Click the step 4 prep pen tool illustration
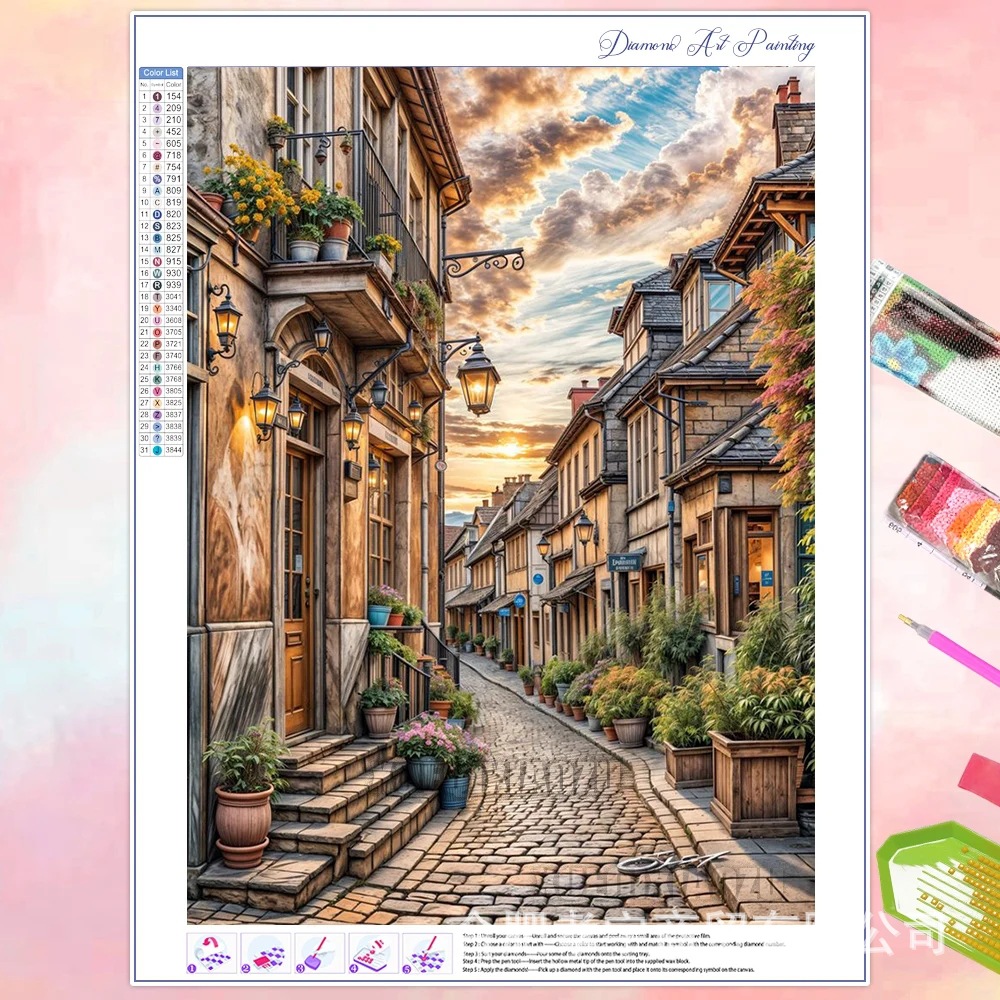Viewport: 1000px width, 1000px height. click(374, 953)
